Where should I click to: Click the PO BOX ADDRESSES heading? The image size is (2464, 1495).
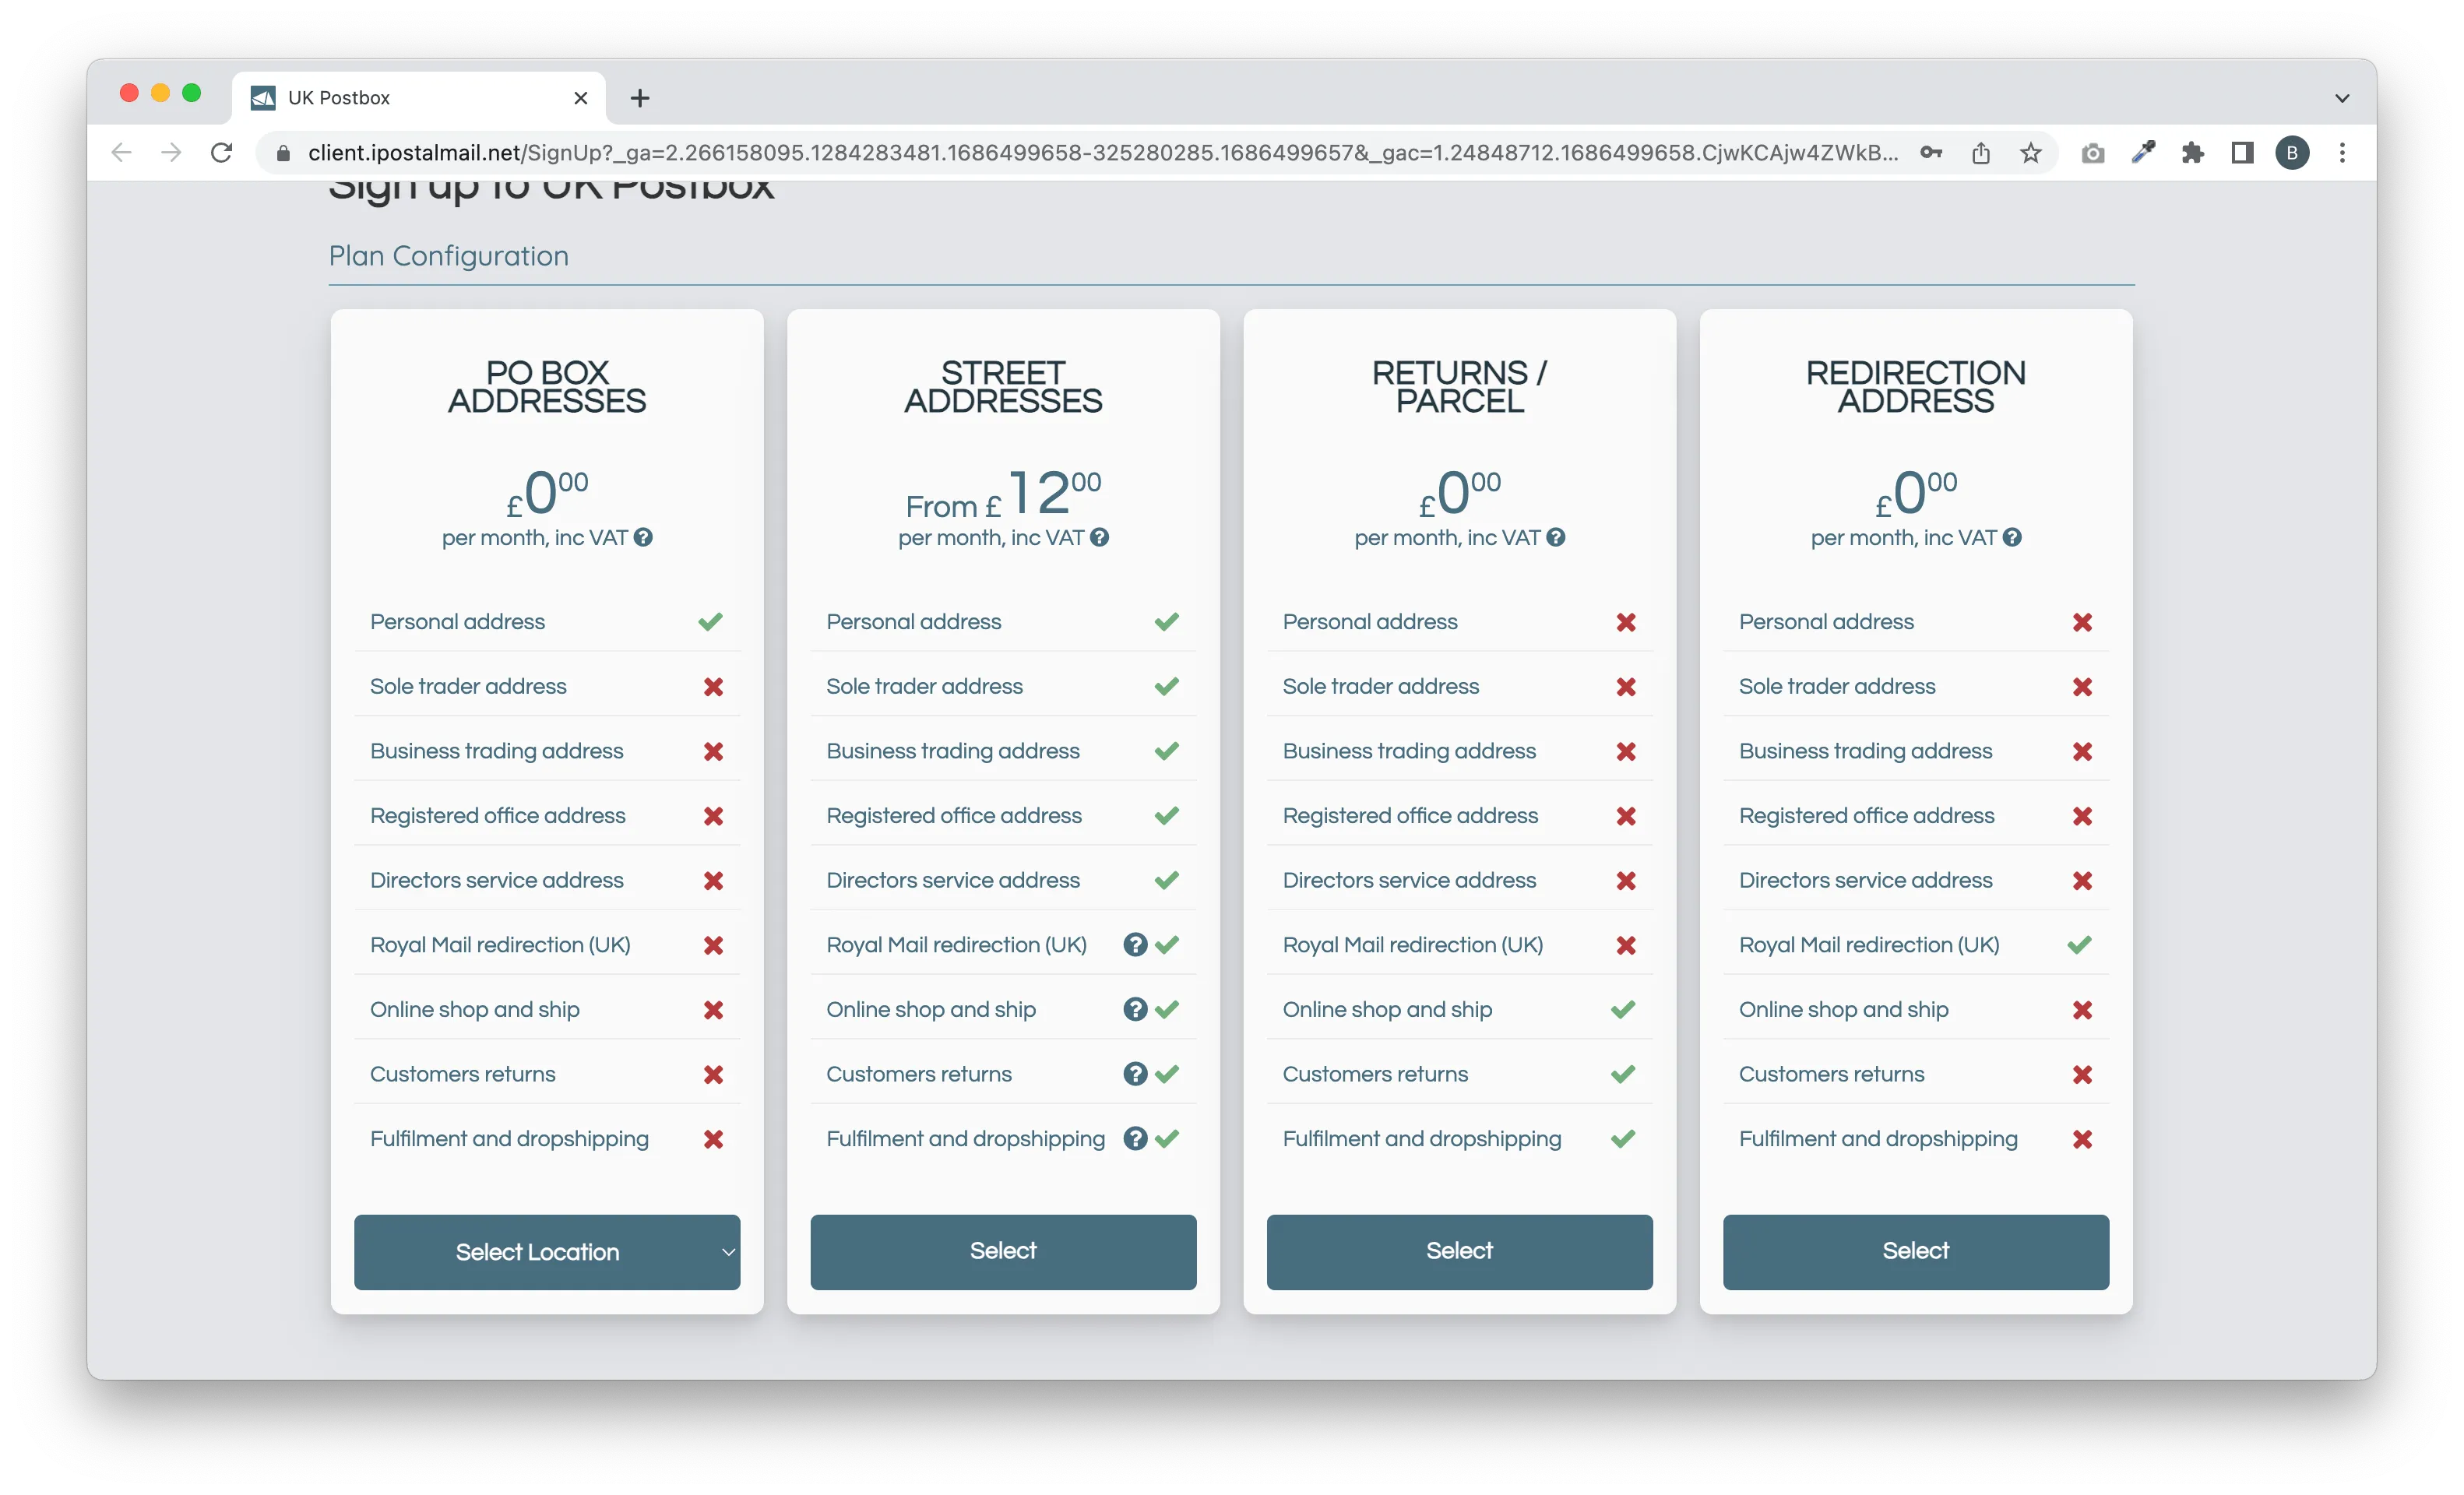click(547, 387)
